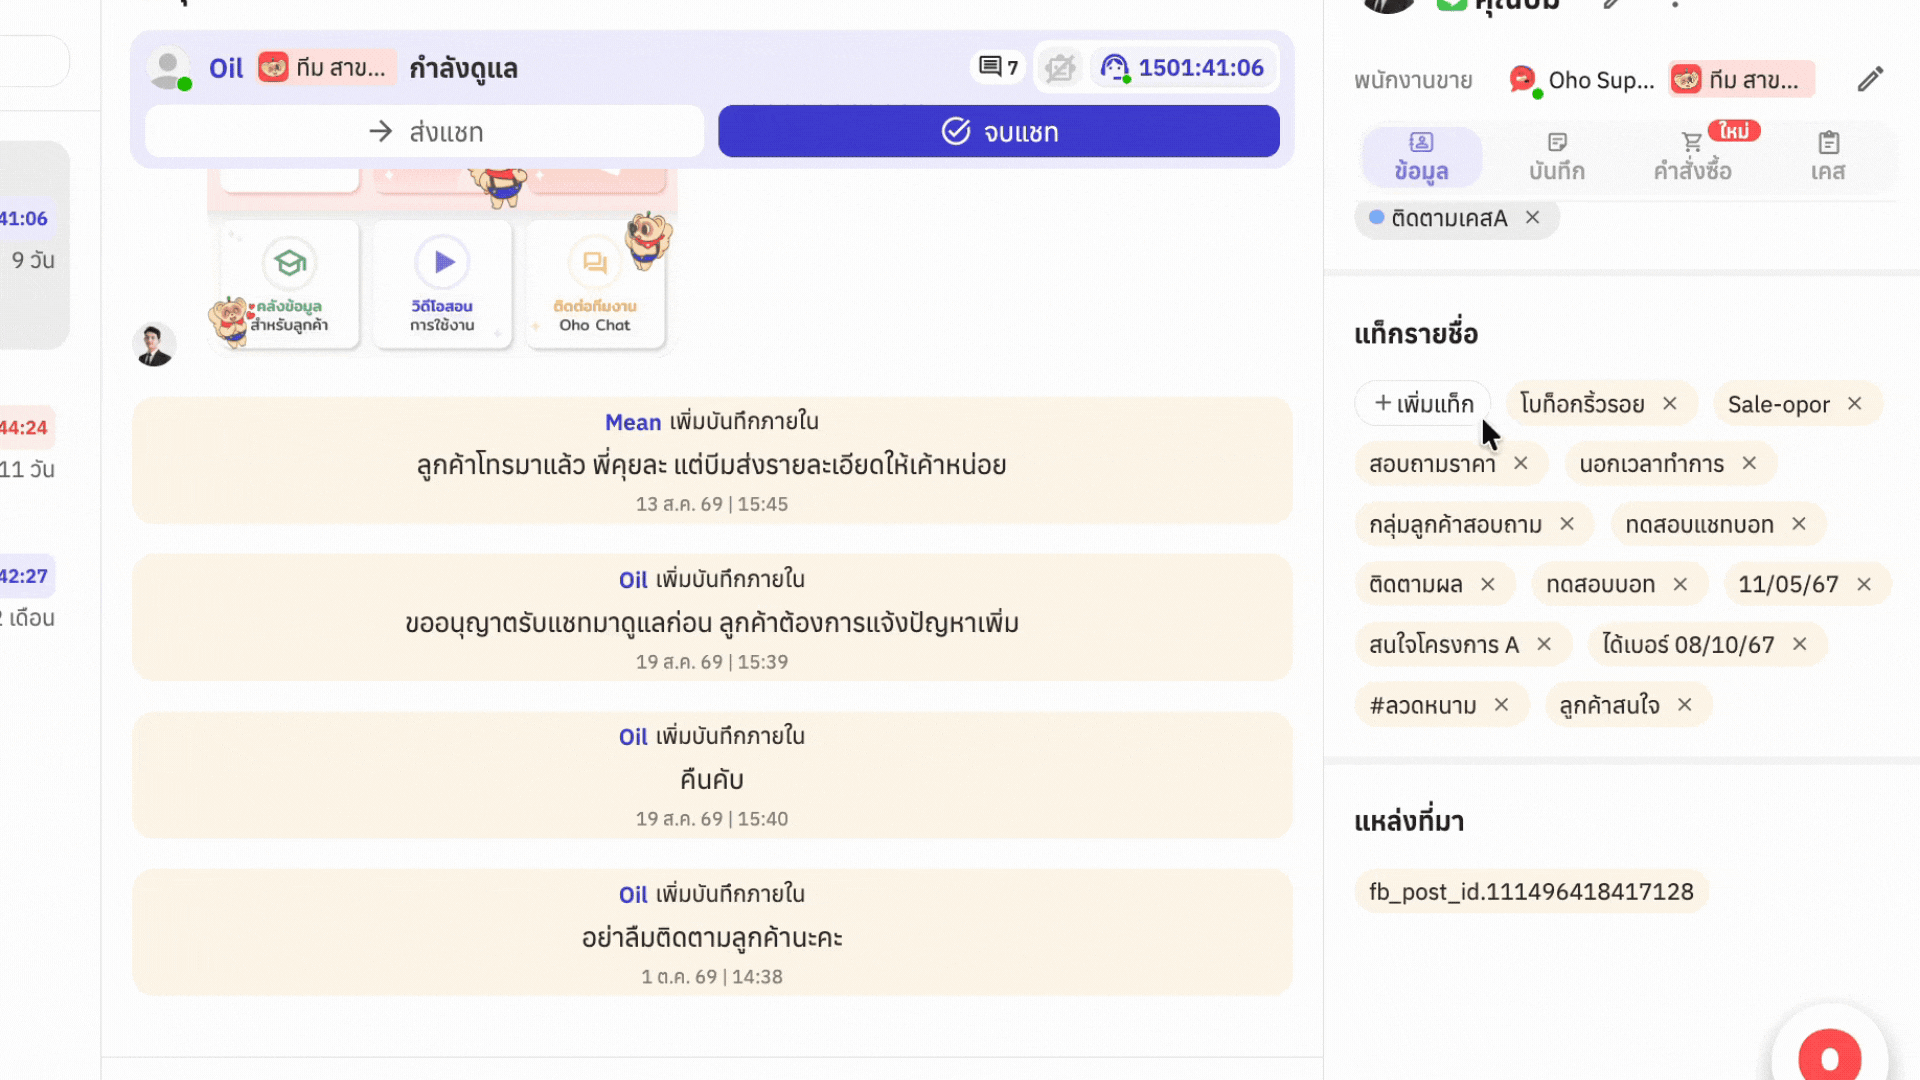
Task: Click the headset timer 1501:41:06 badge
Action: click(1182, 68)
